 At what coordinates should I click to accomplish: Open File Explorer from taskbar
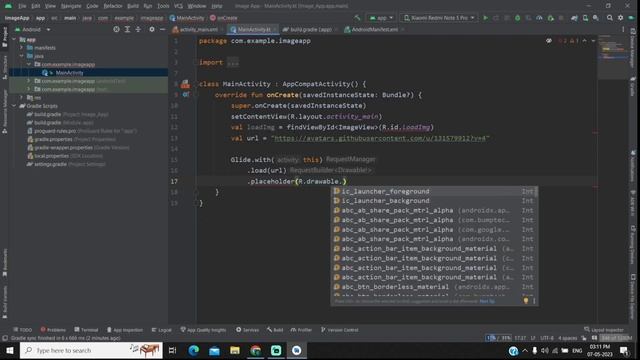[x=235, y=350]
